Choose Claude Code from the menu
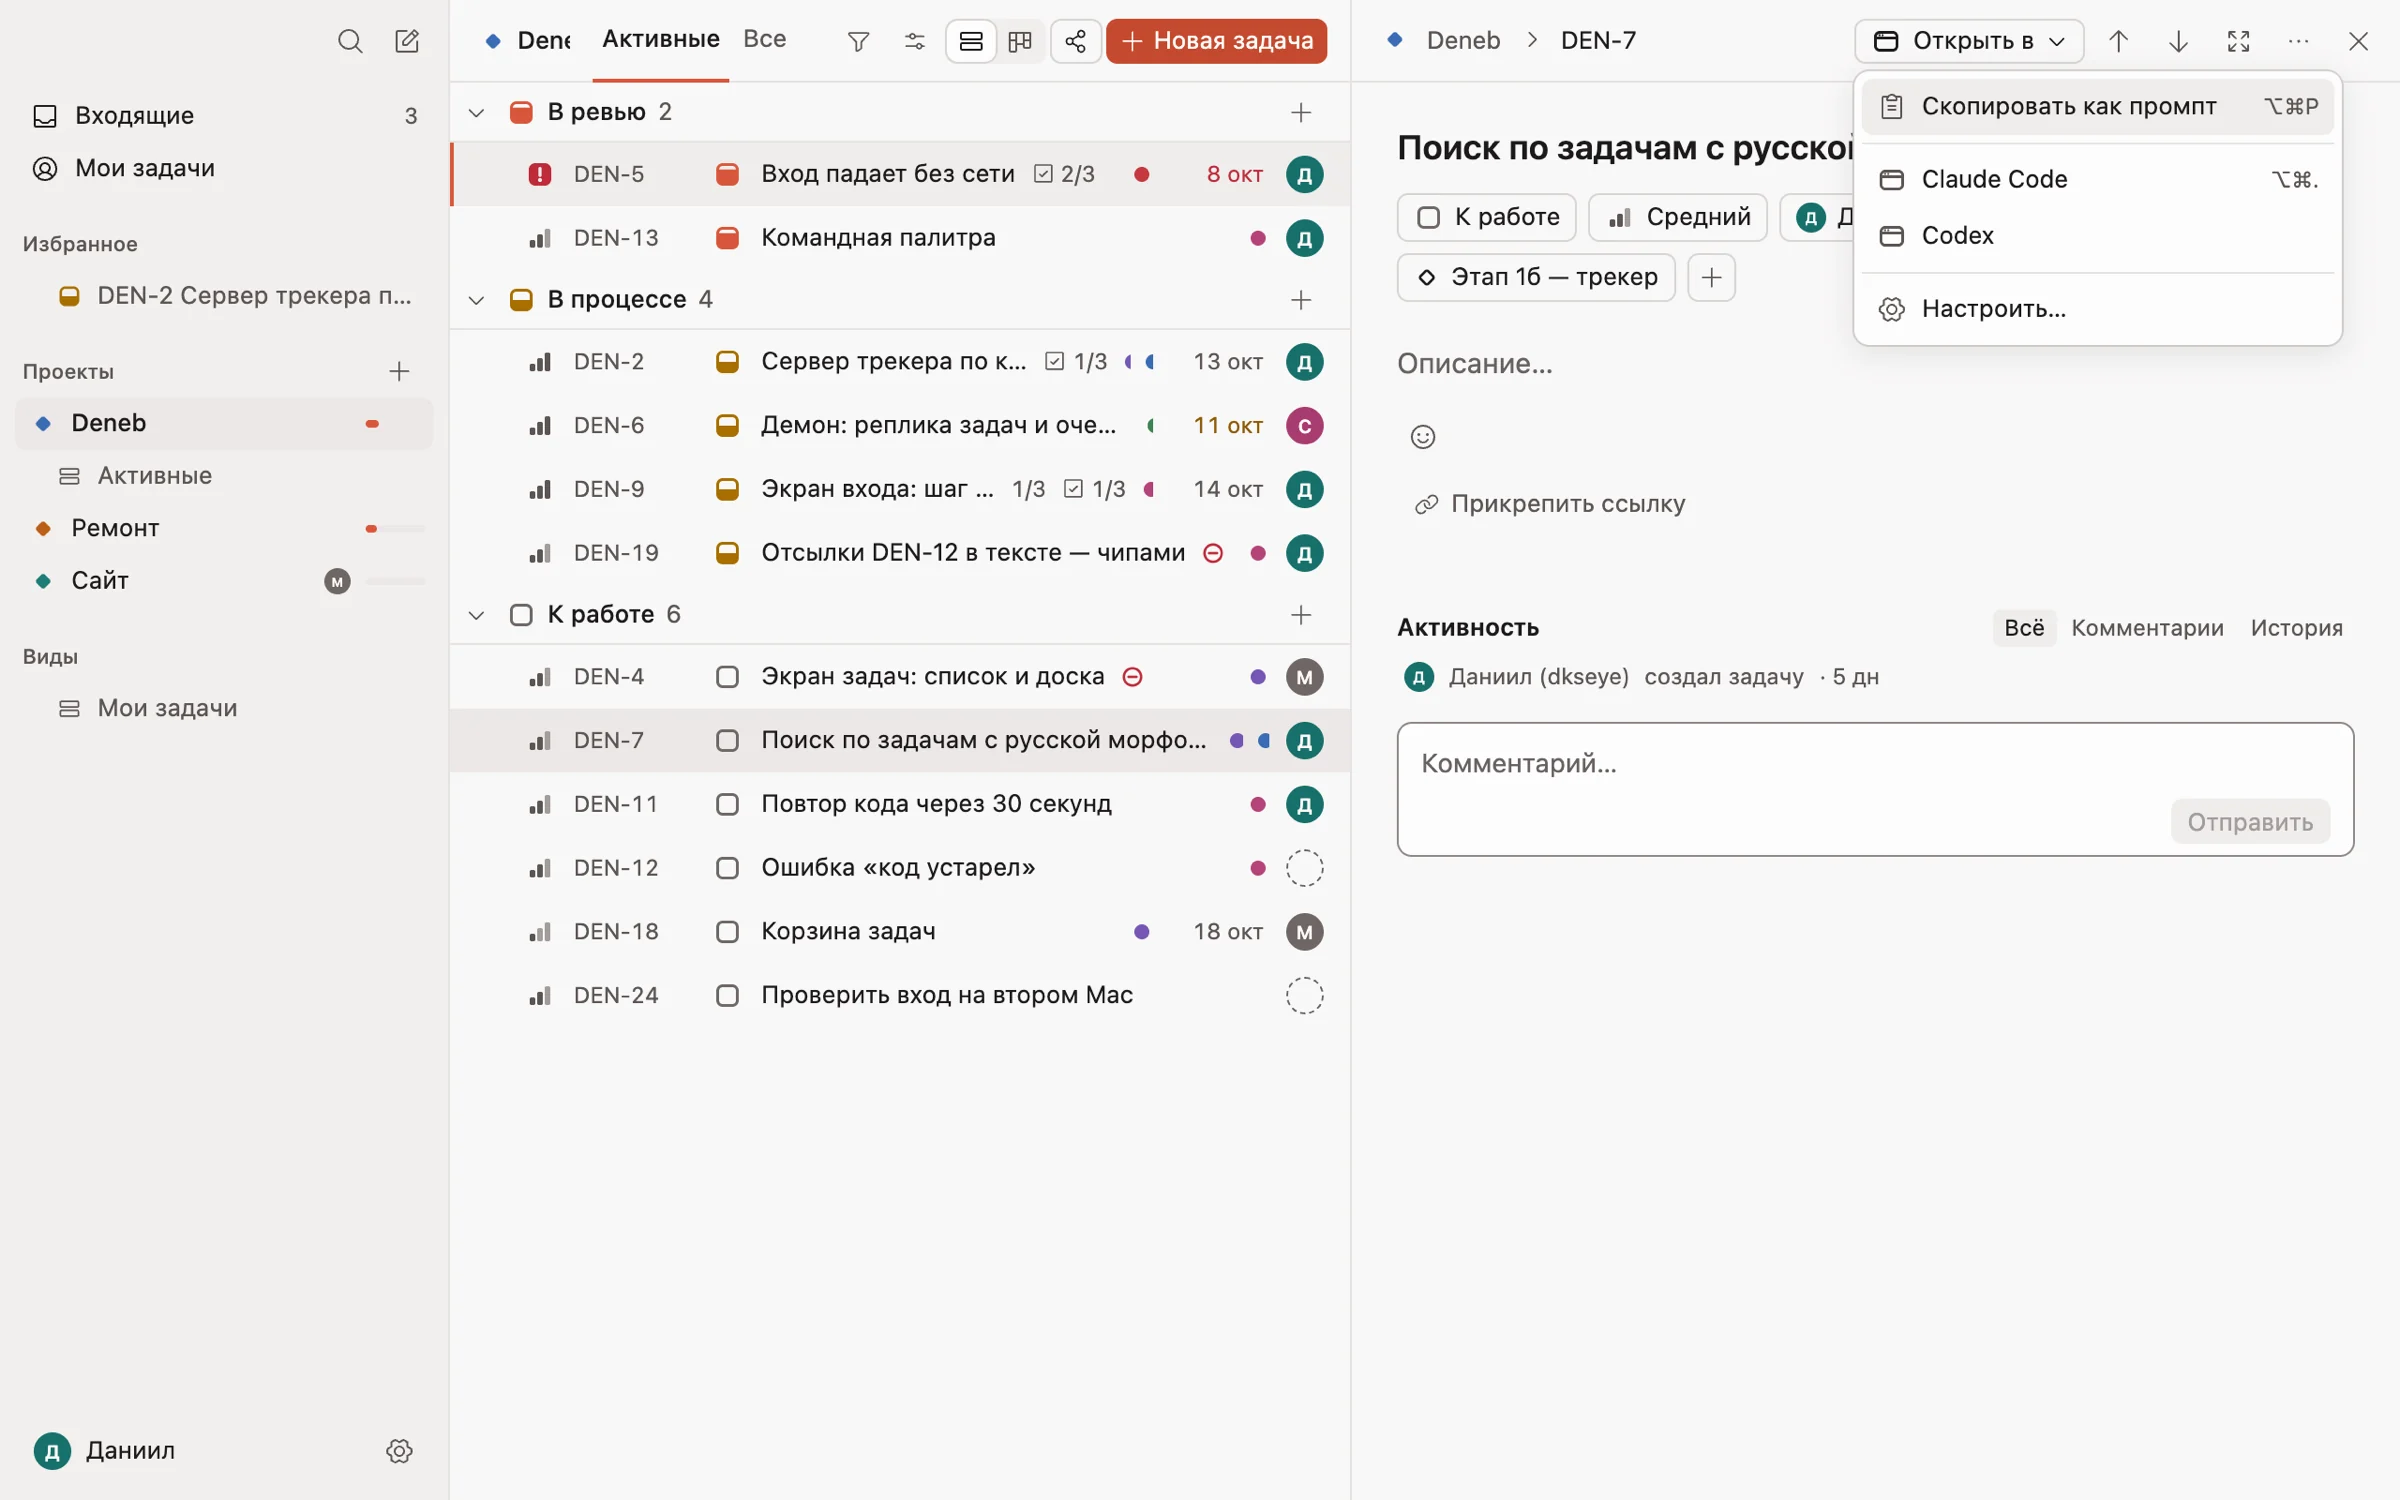2400x1500 pixels. (x=2097, y=179)
